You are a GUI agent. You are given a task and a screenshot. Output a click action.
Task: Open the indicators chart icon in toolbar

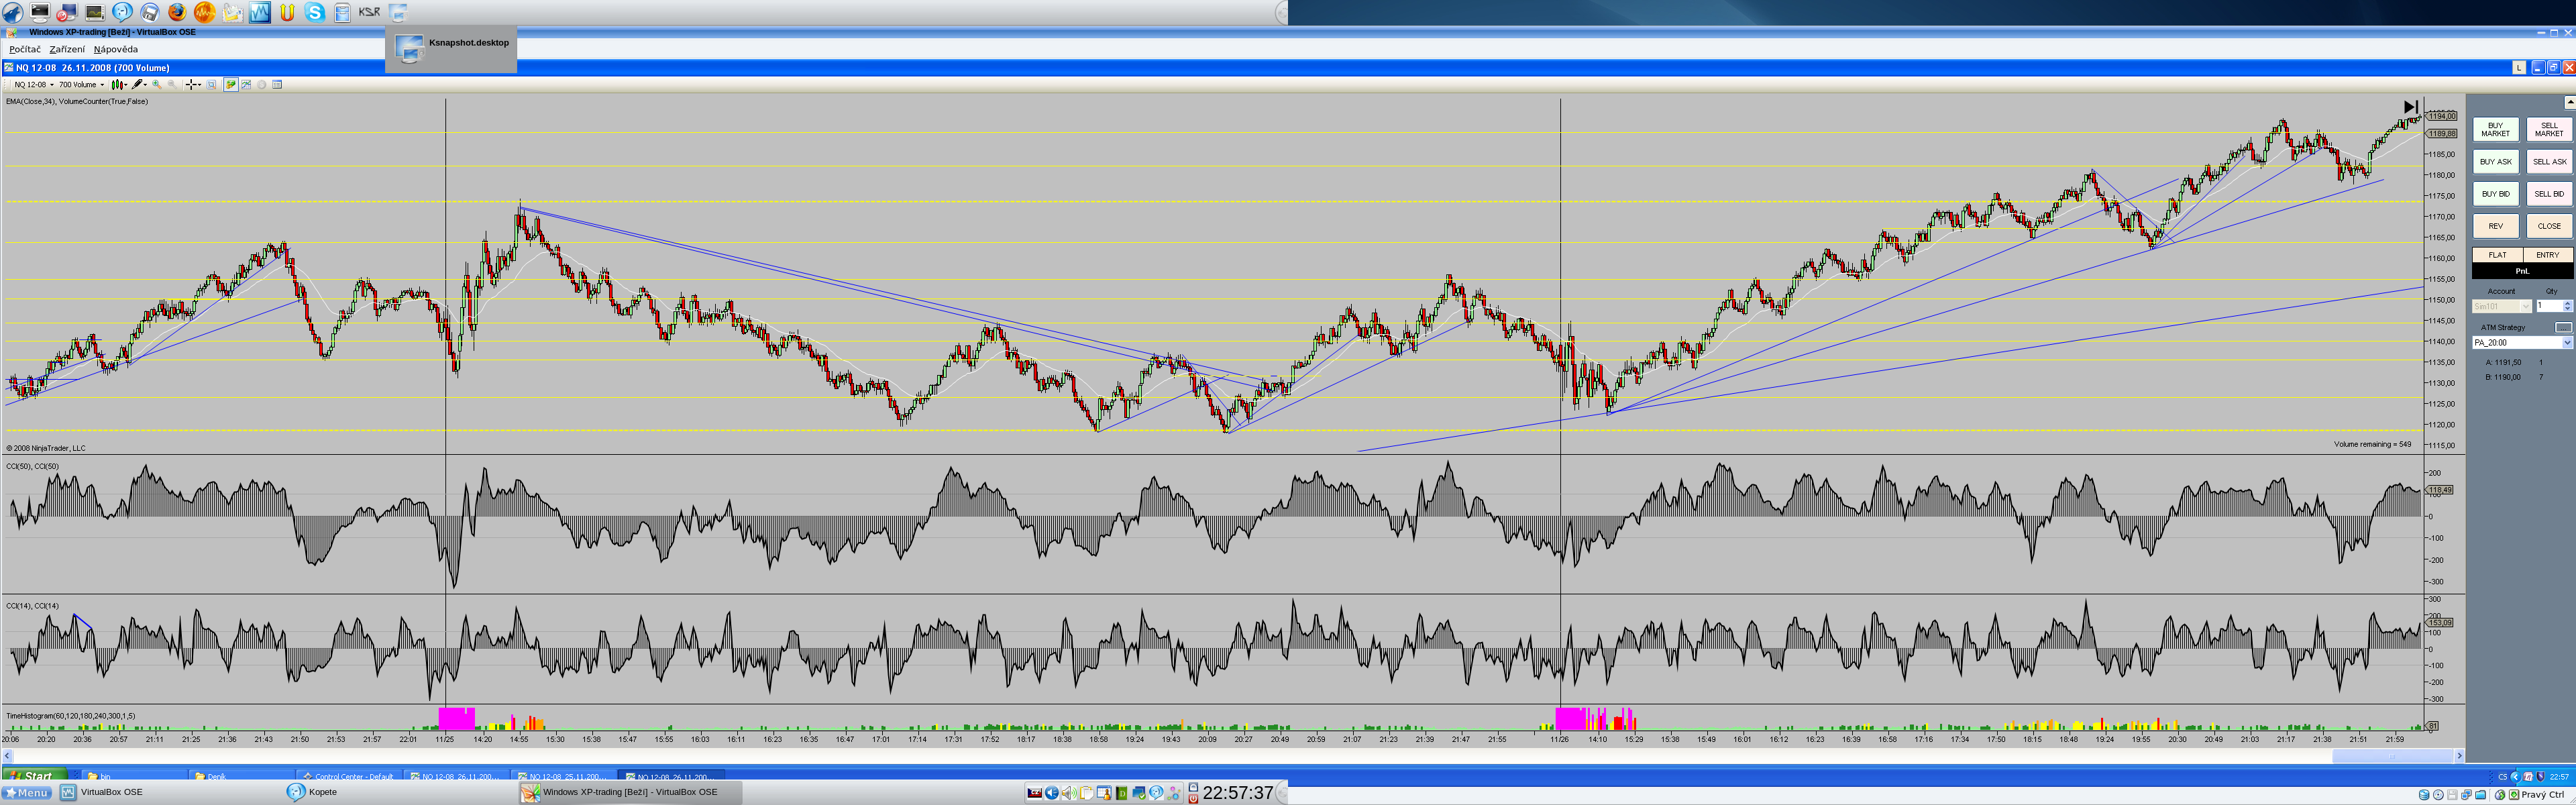pyautogui.click(x=246, y=85)
